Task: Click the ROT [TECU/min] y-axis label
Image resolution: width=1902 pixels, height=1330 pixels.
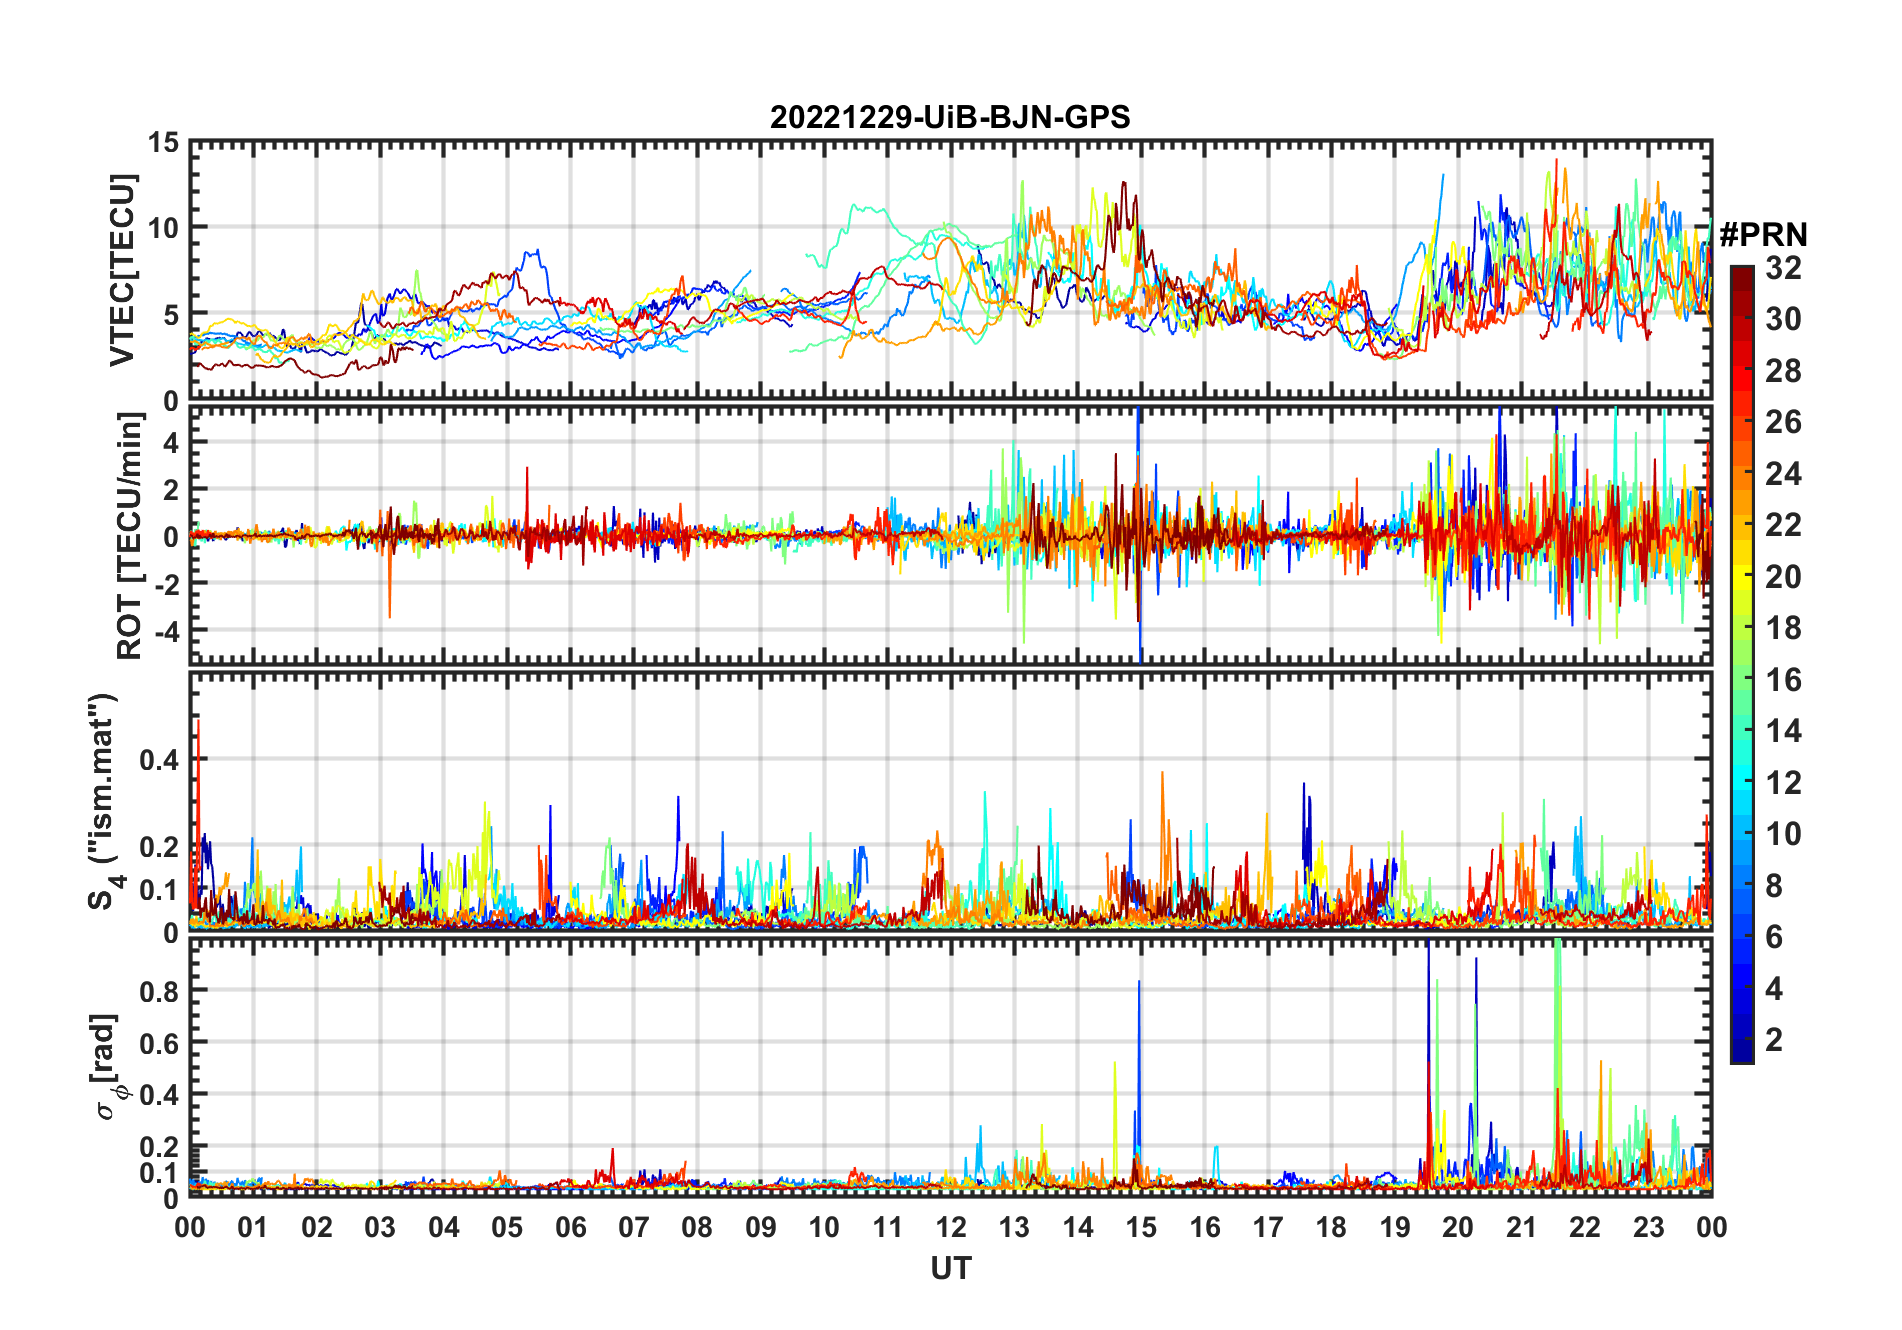Action: point(129,536)
